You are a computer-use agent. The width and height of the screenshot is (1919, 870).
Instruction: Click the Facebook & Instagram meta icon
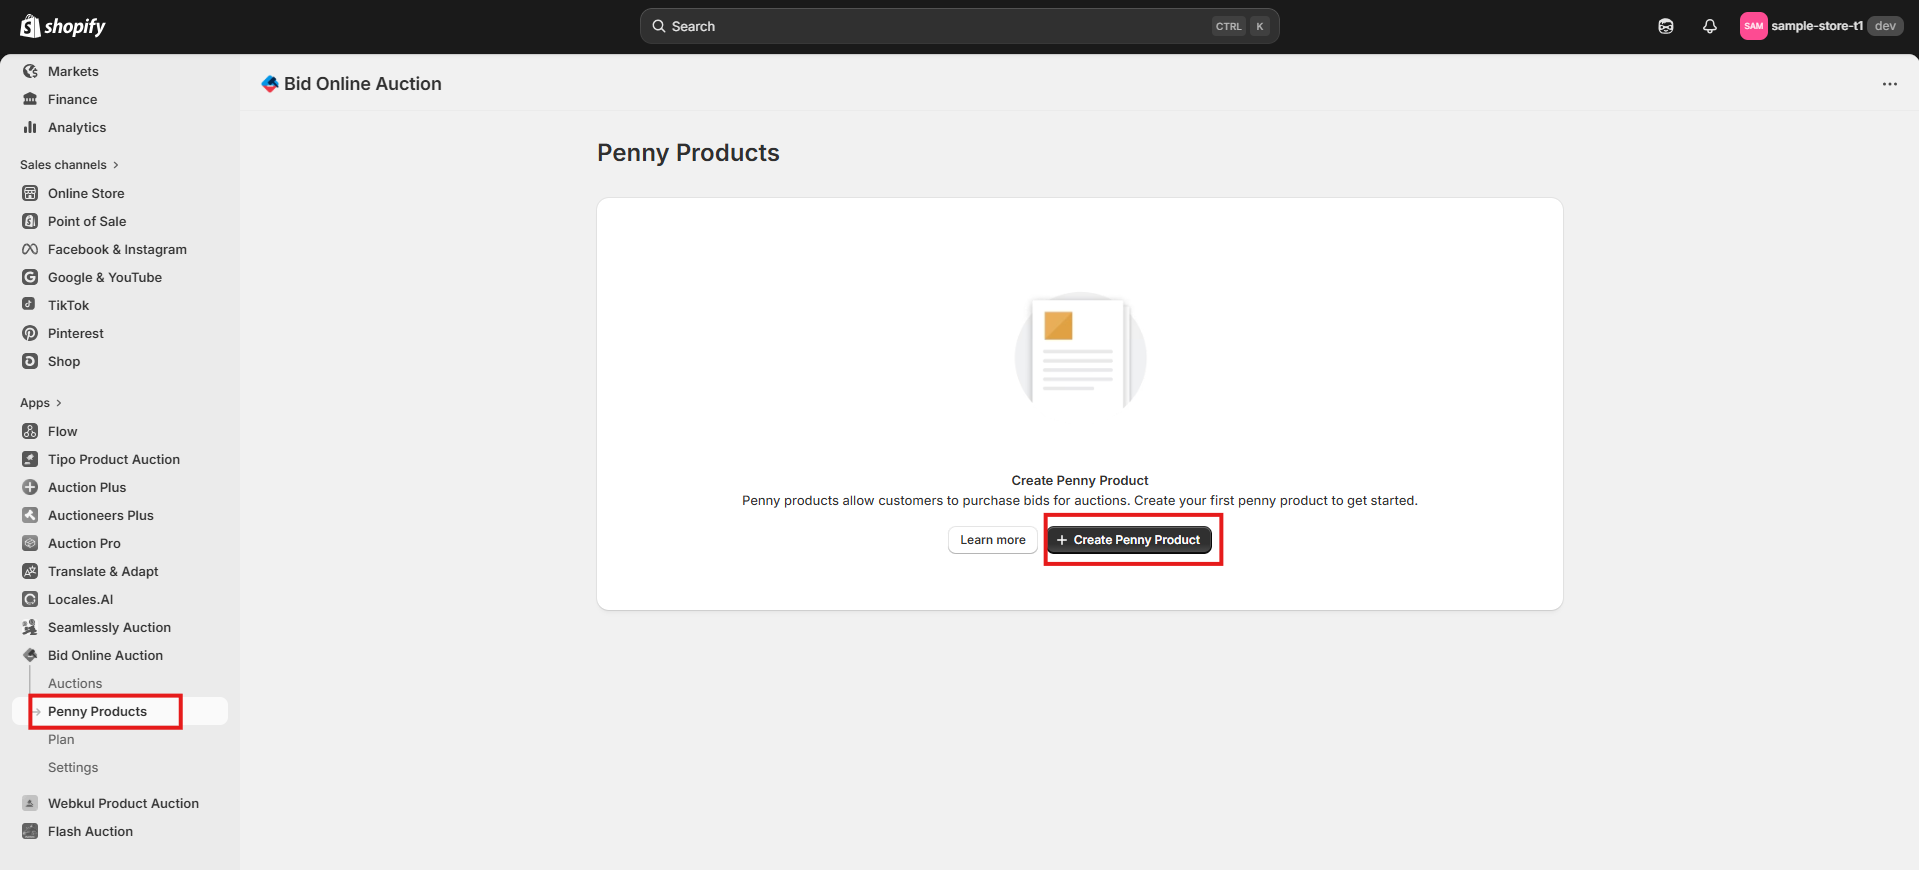(x=30, y=249)
